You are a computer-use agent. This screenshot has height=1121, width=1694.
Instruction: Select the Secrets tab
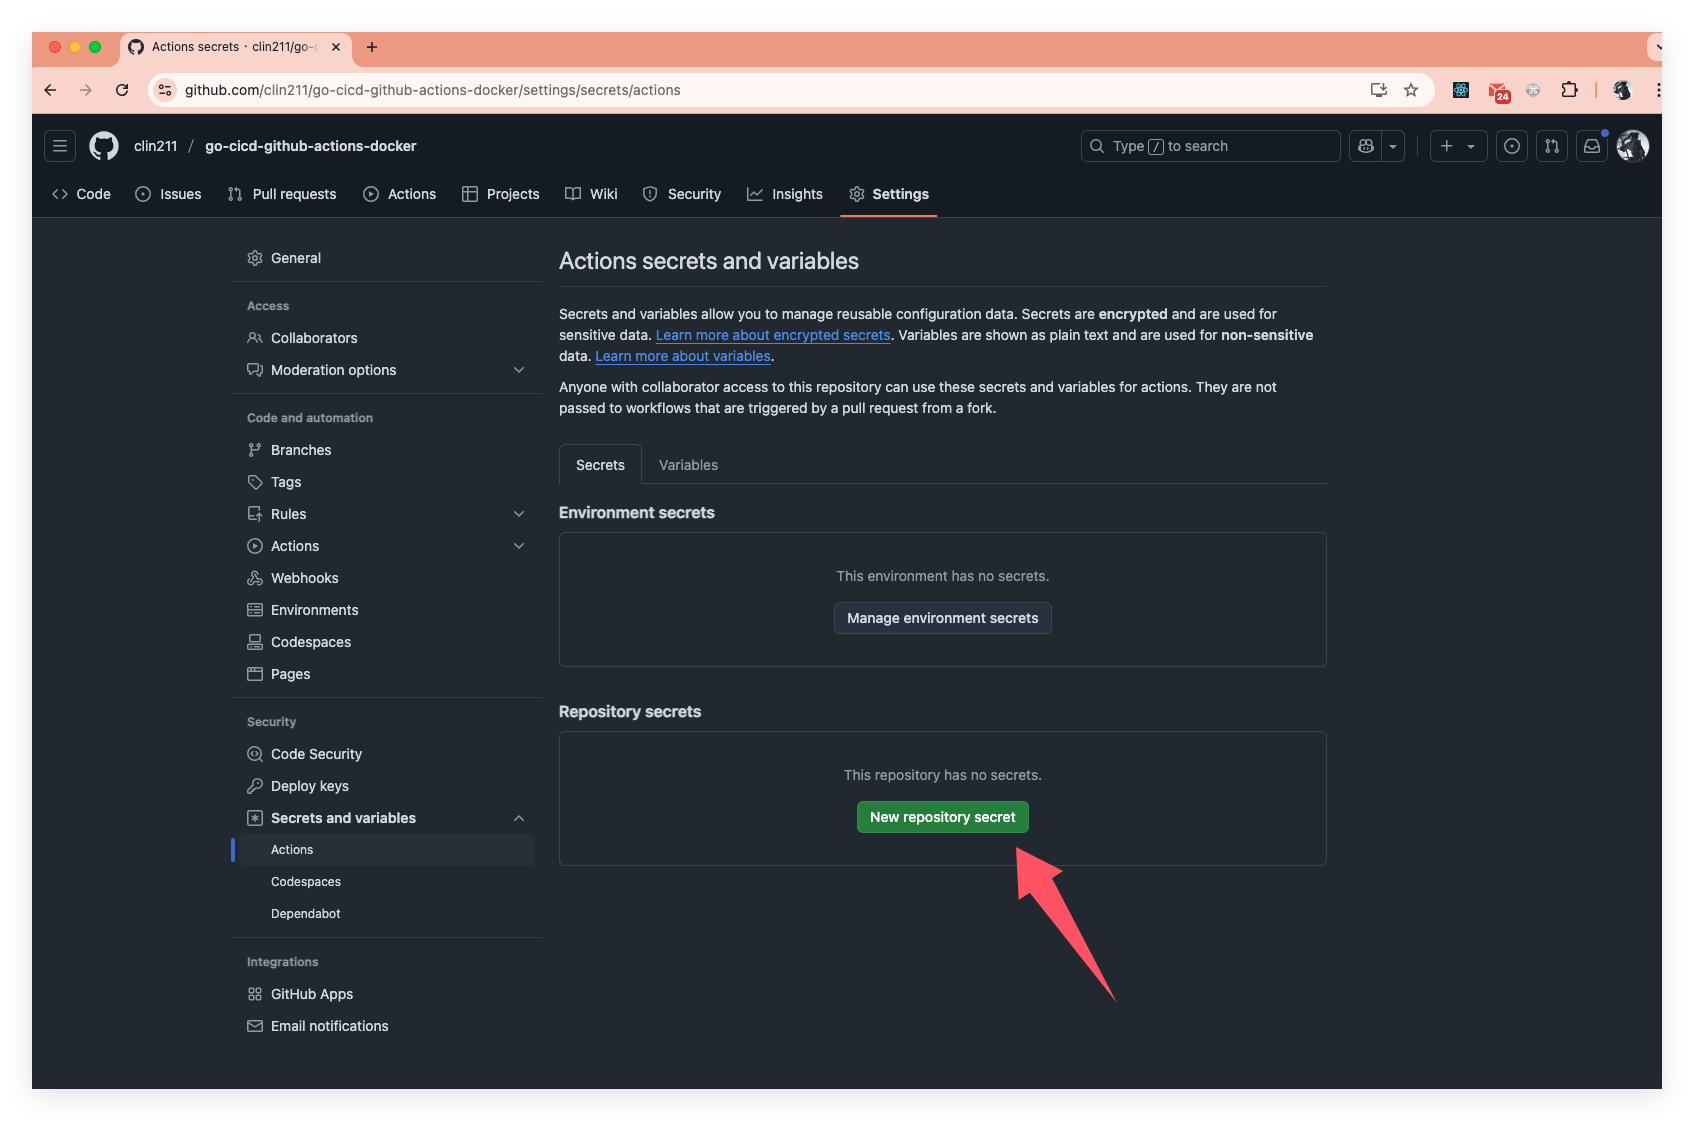click(600, 465)
